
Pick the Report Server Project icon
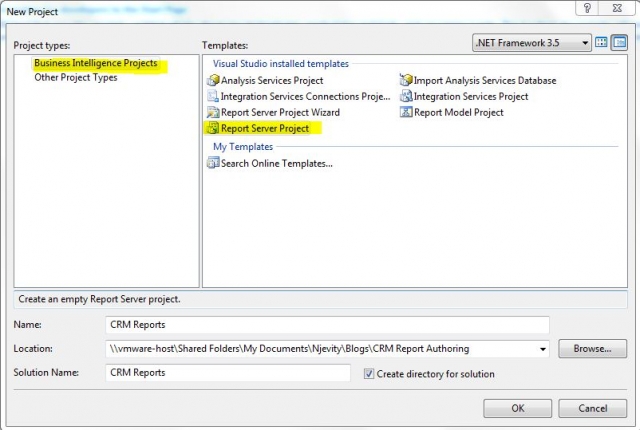(x=213, y=128)
